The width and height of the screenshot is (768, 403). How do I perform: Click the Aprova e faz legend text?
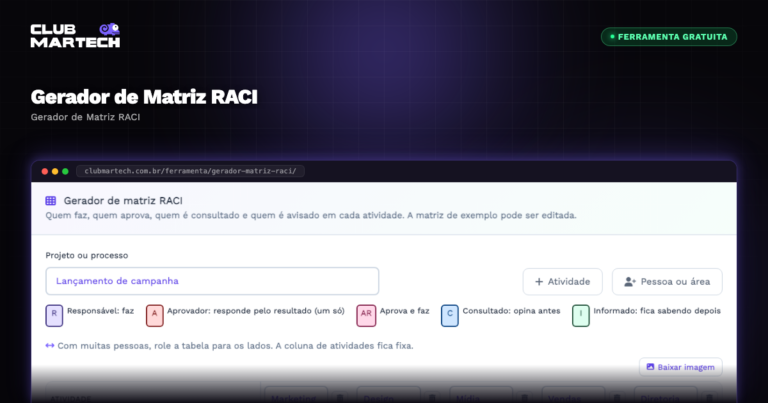(405, 311)
